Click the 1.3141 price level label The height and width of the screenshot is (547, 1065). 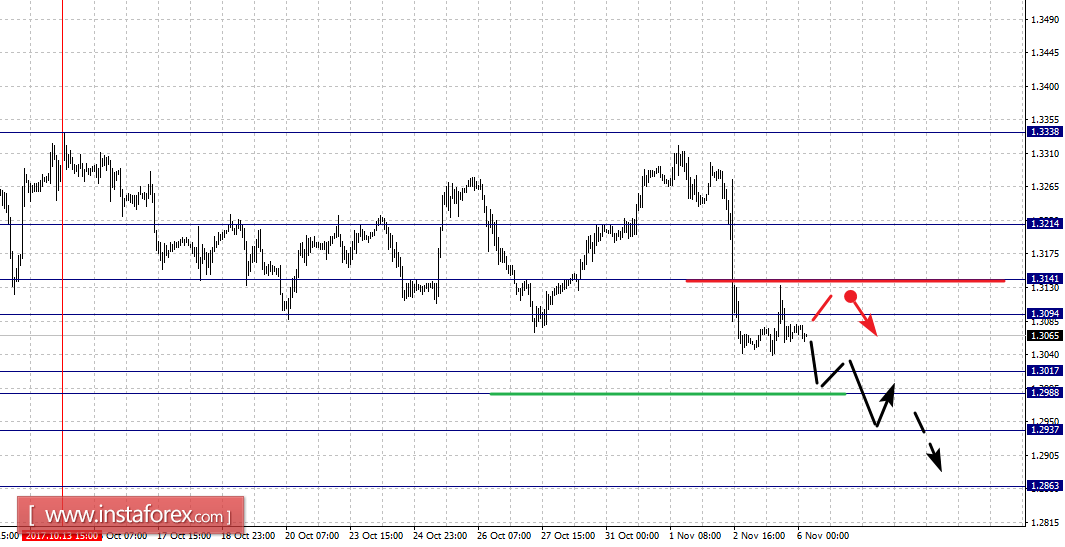[1045, 279]
